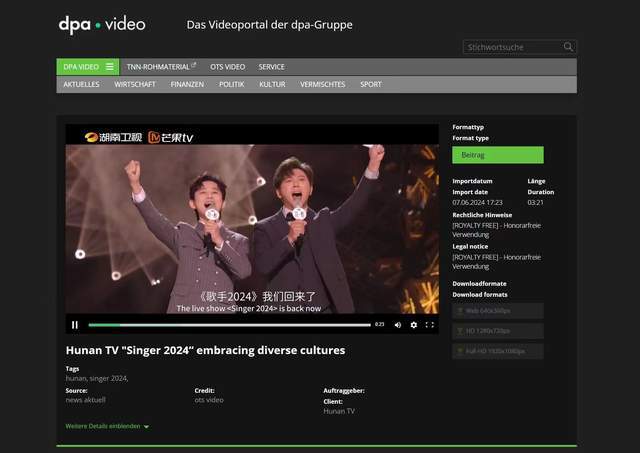Enter fullscreen video mode
The width and height of the screenshot is (640, 453).
[430, 325]
